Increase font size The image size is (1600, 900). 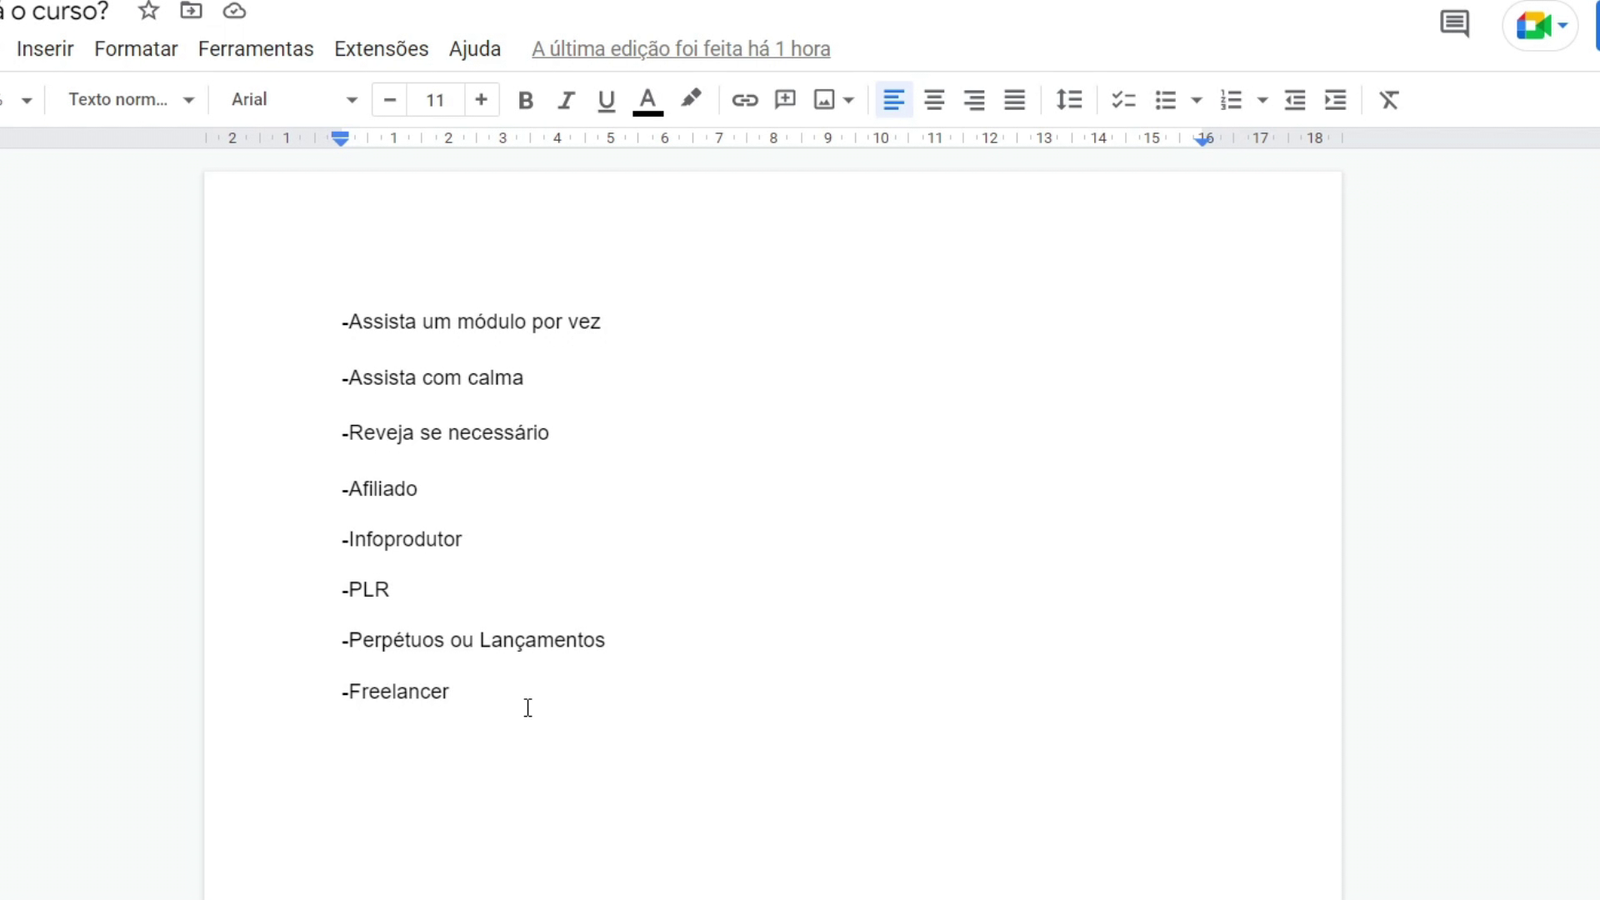481,100
